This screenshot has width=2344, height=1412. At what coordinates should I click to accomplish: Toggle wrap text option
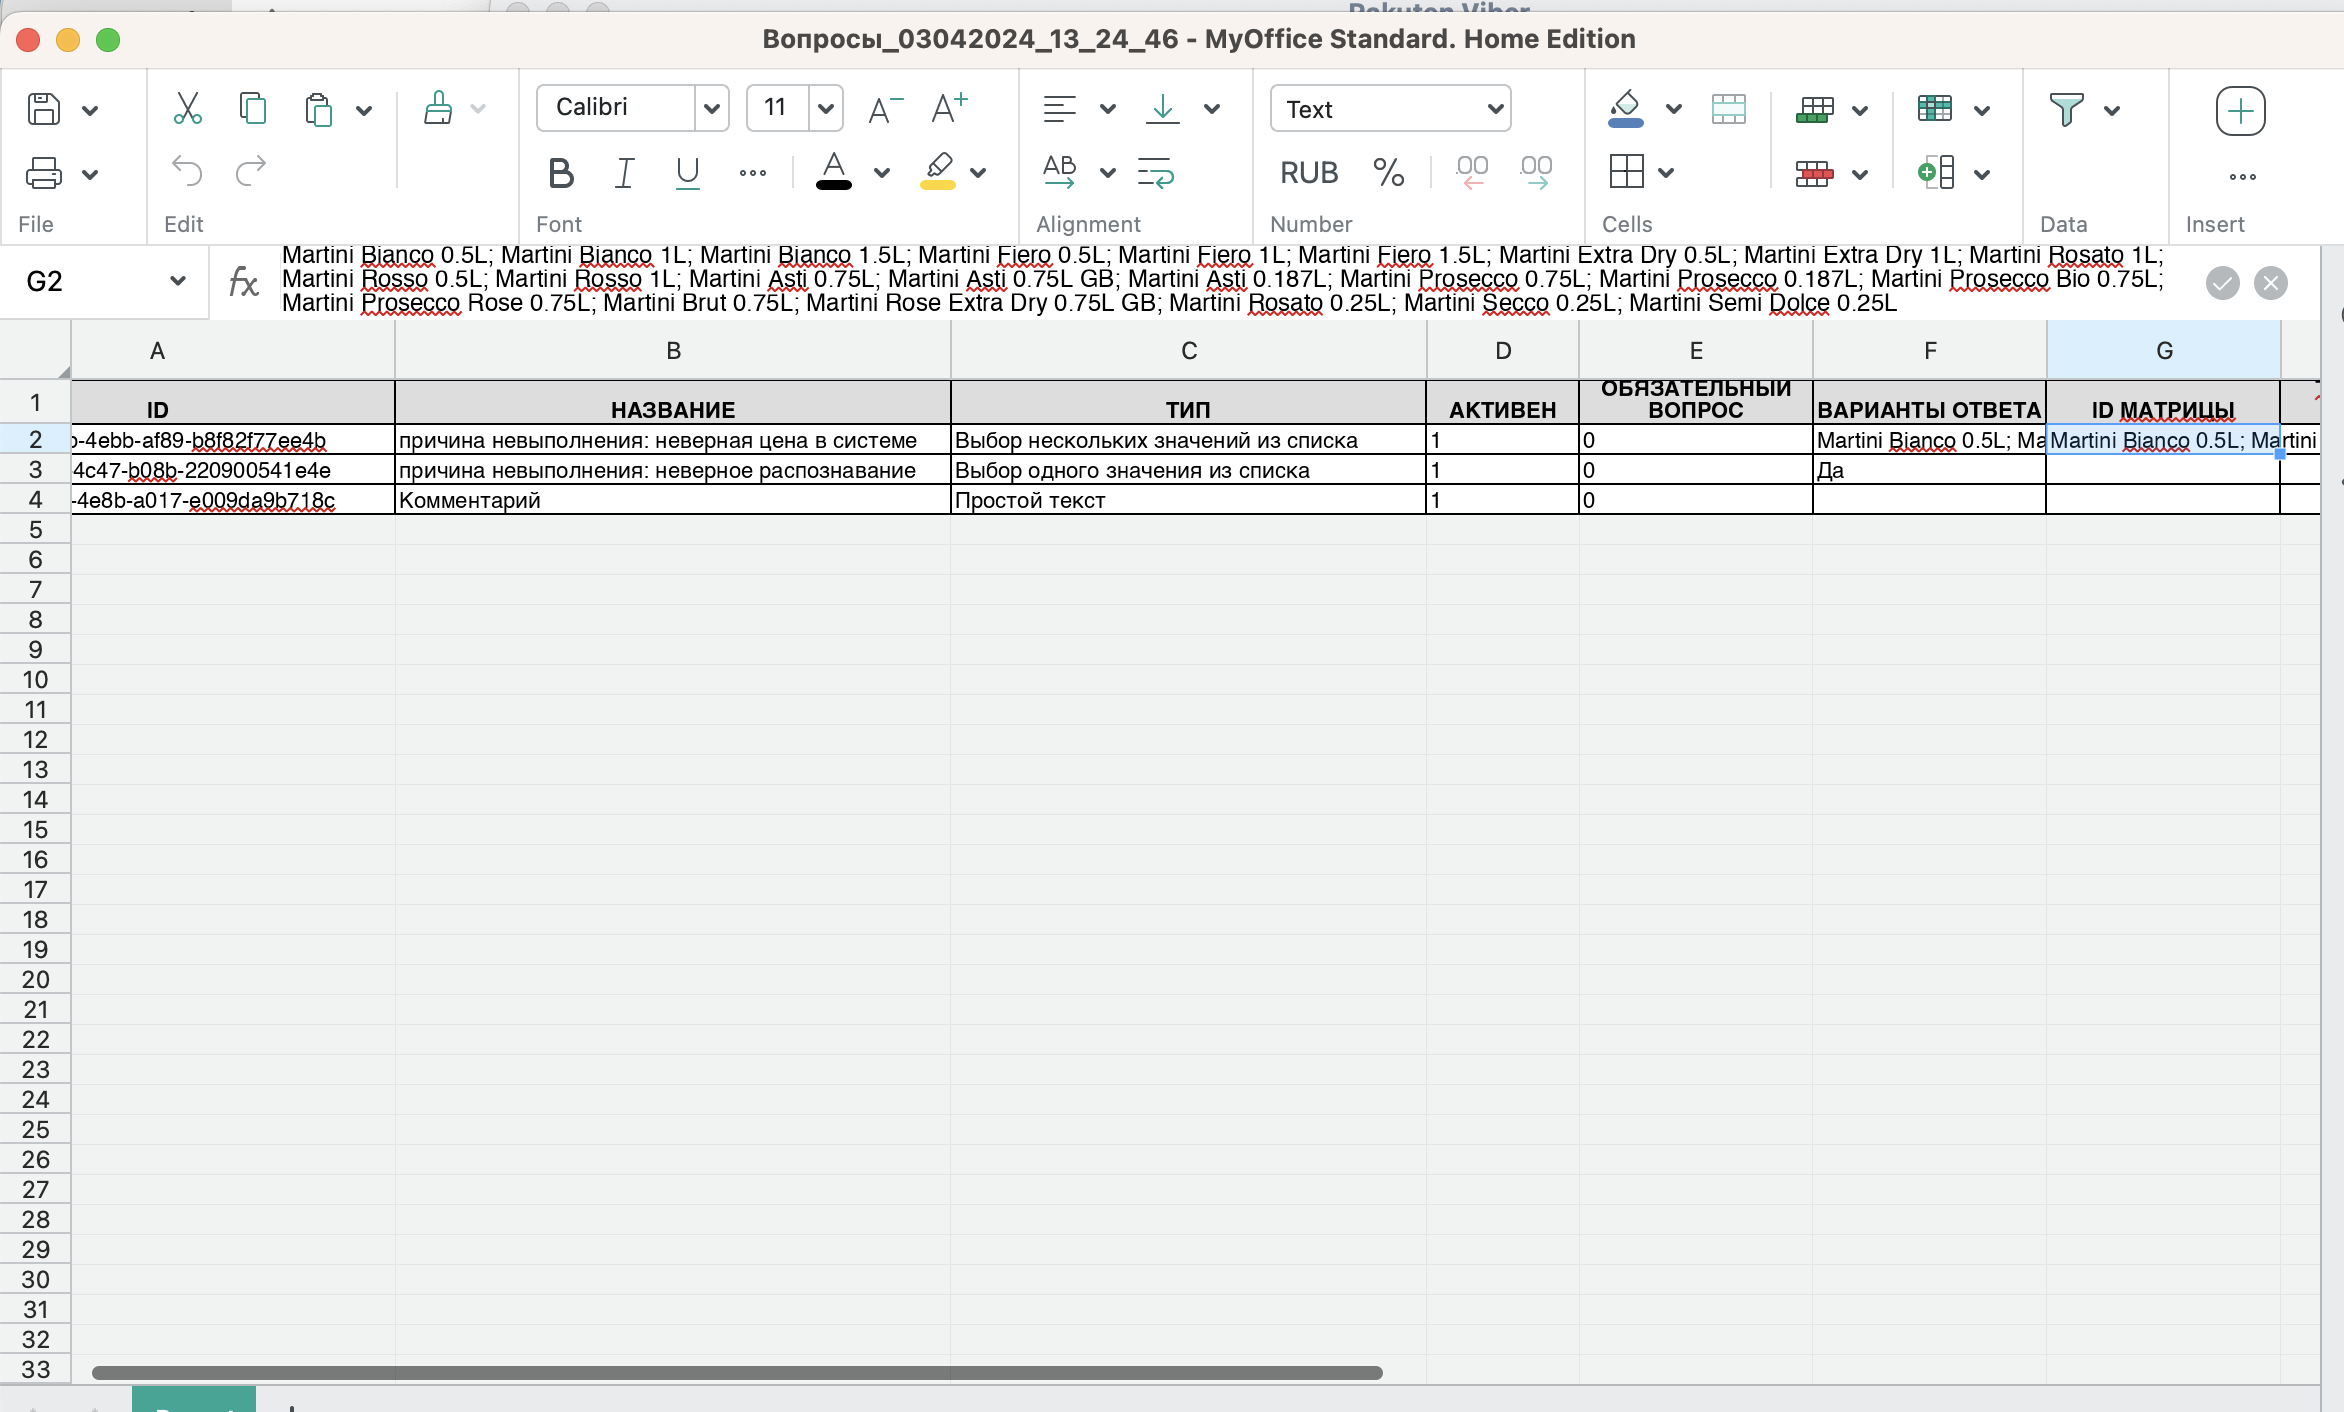coord(1156,172)
